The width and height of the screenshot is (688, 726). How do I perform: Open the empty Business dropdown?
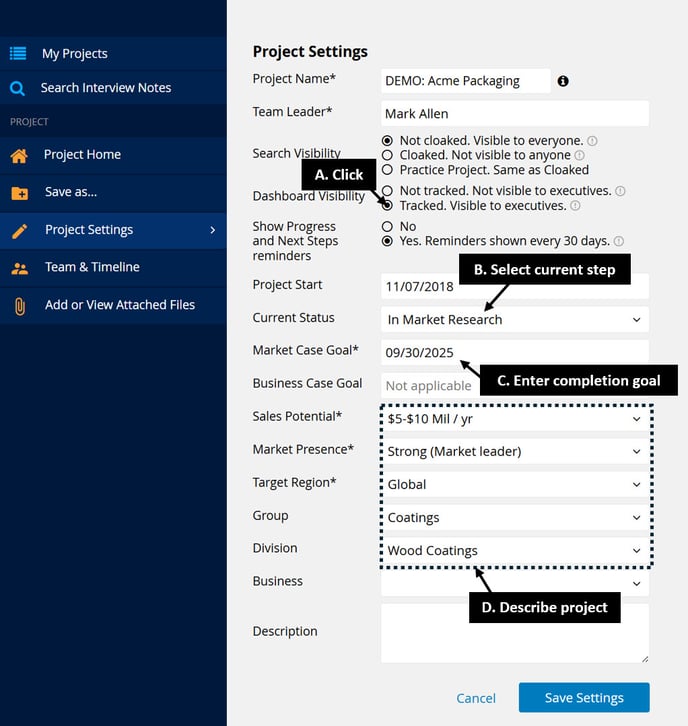(515, 583)
